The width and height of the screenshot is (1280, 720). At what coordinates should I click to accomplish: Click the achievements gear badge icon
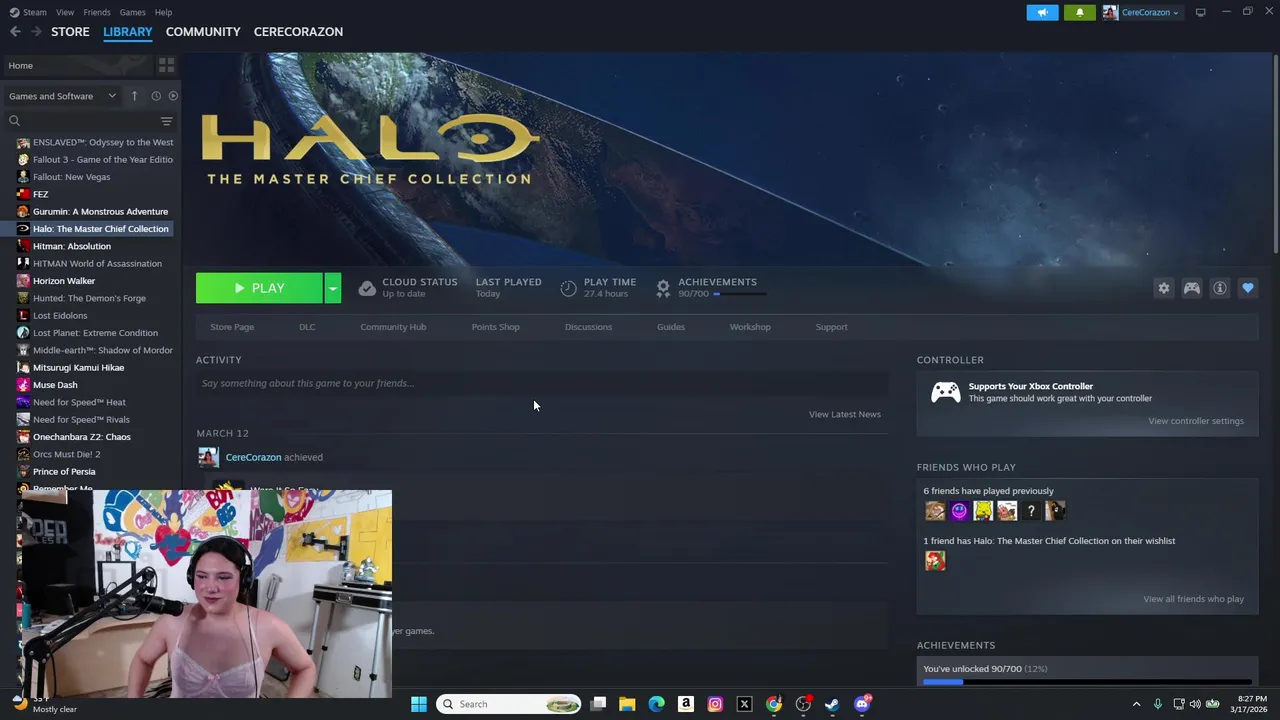[663, 288]
